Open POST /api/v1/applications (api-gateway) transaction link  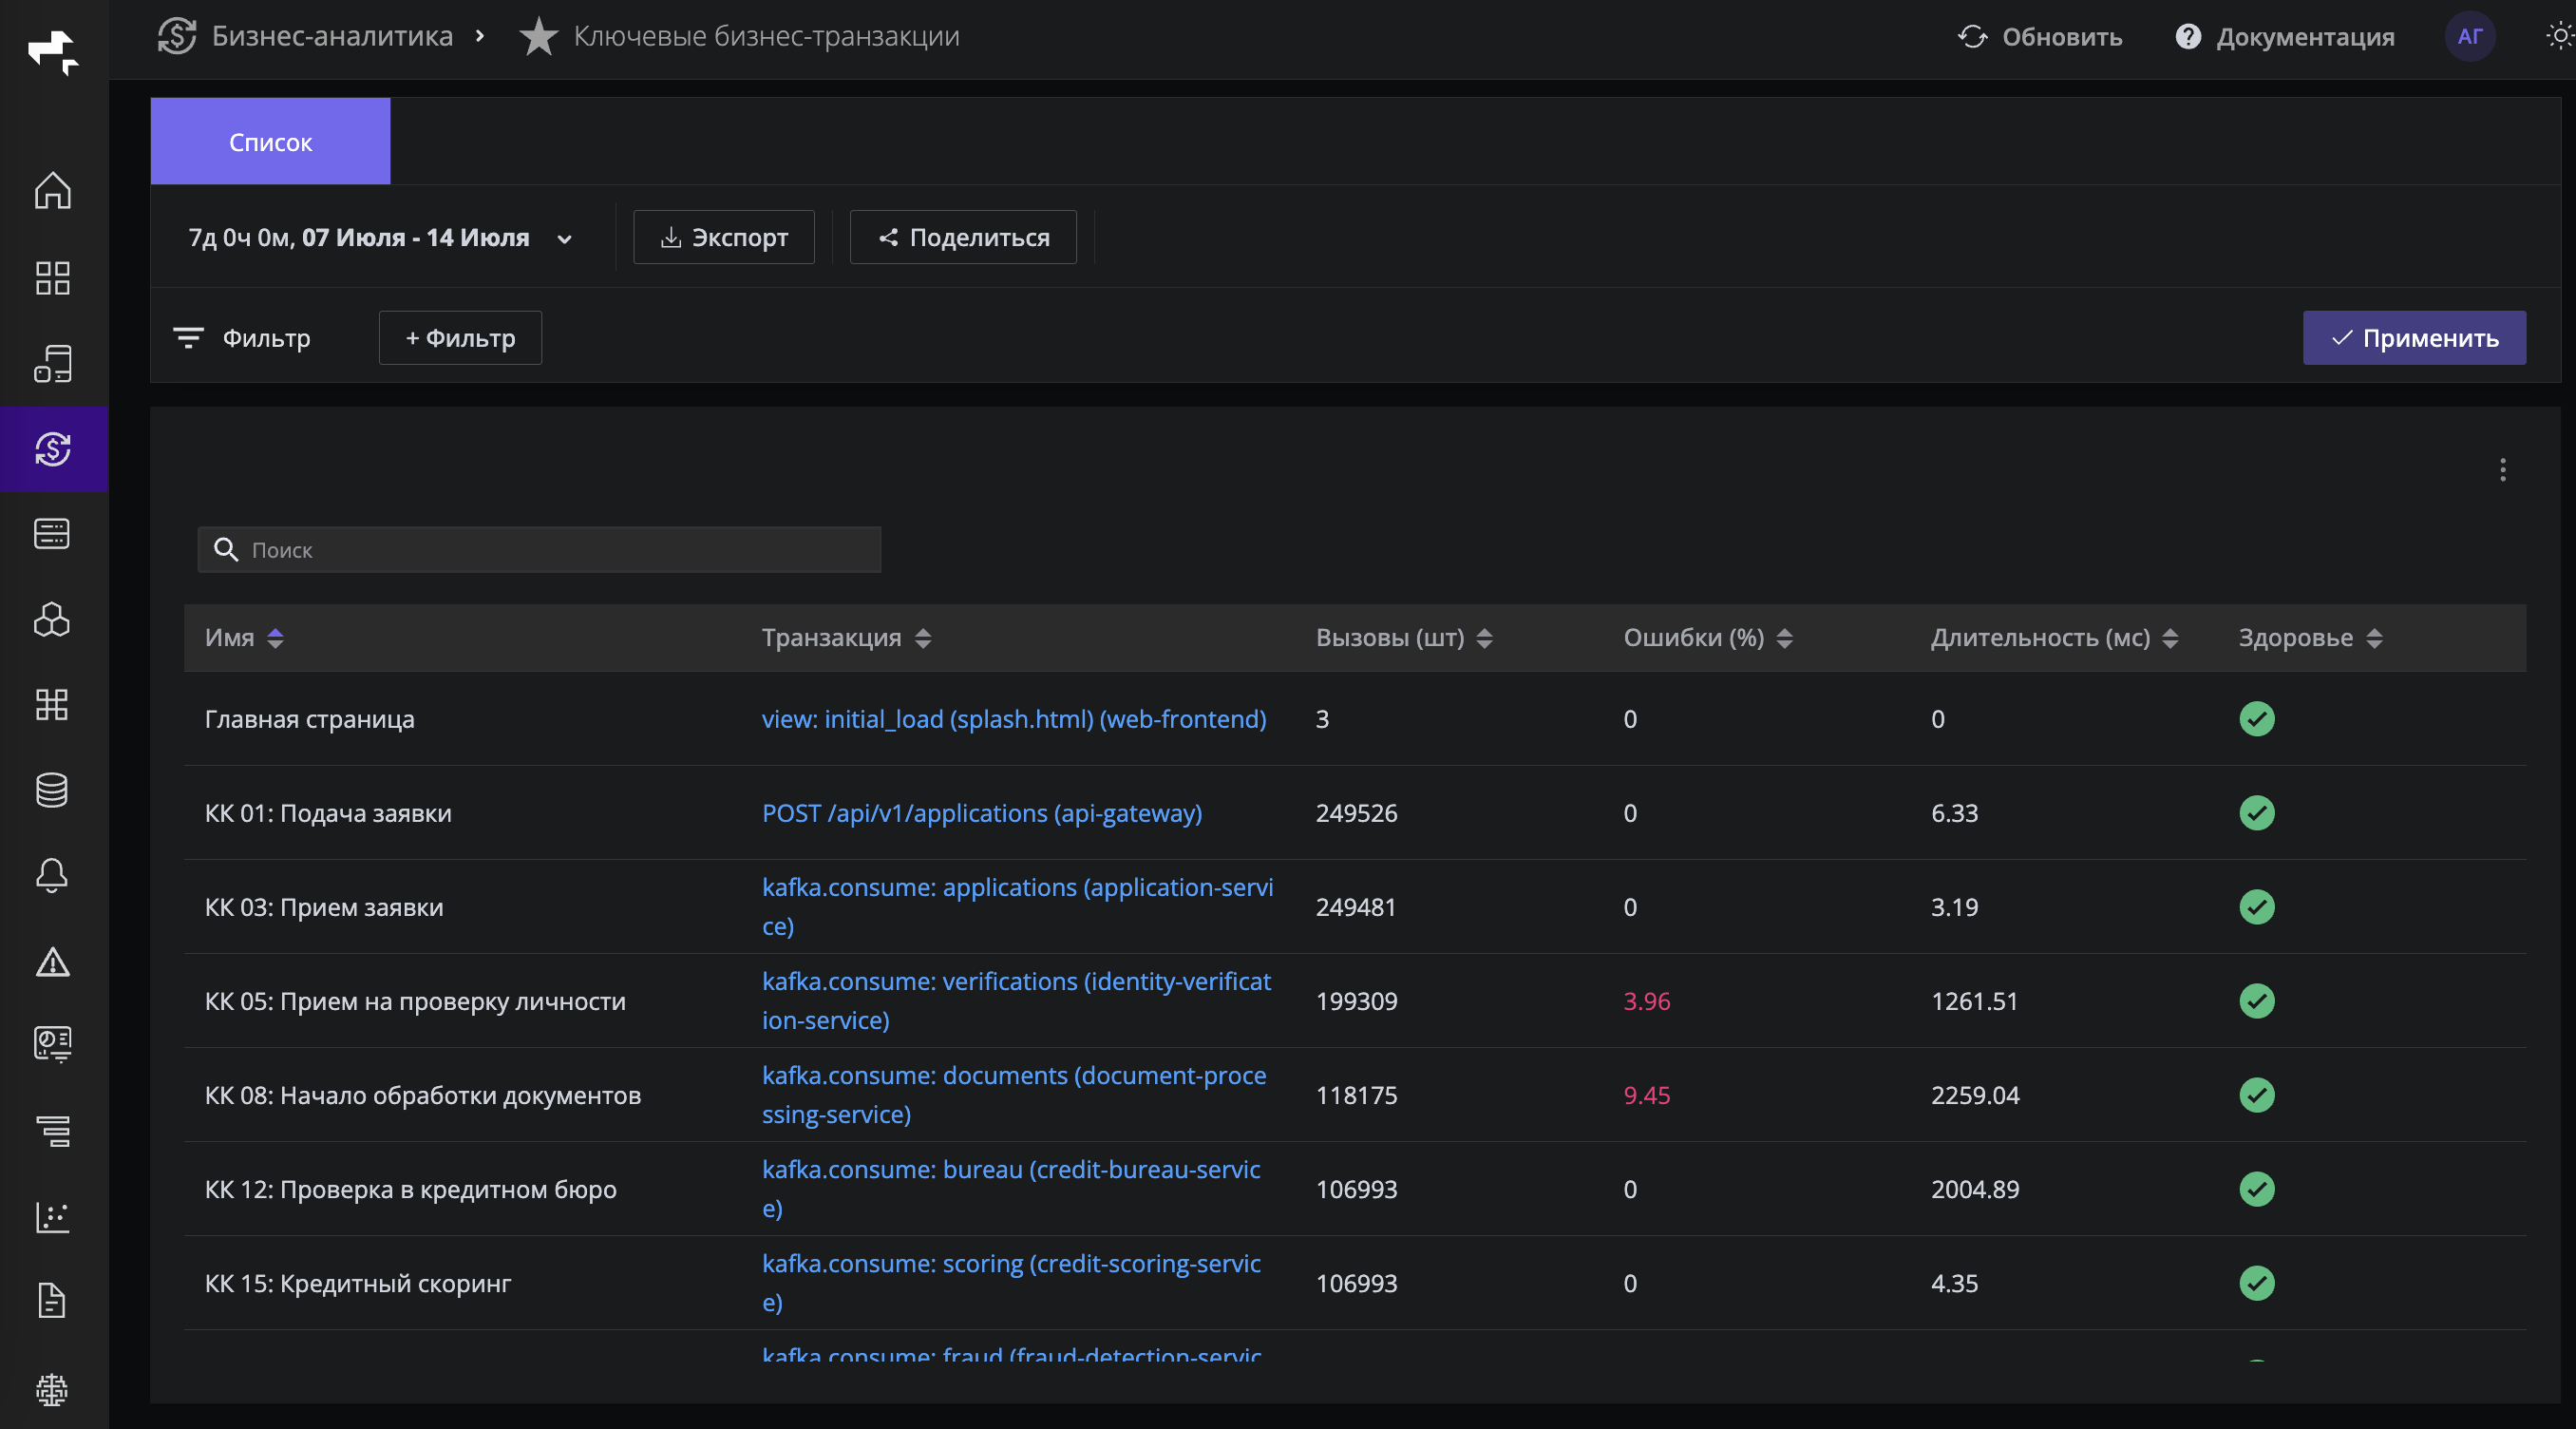tap(981, 813)
